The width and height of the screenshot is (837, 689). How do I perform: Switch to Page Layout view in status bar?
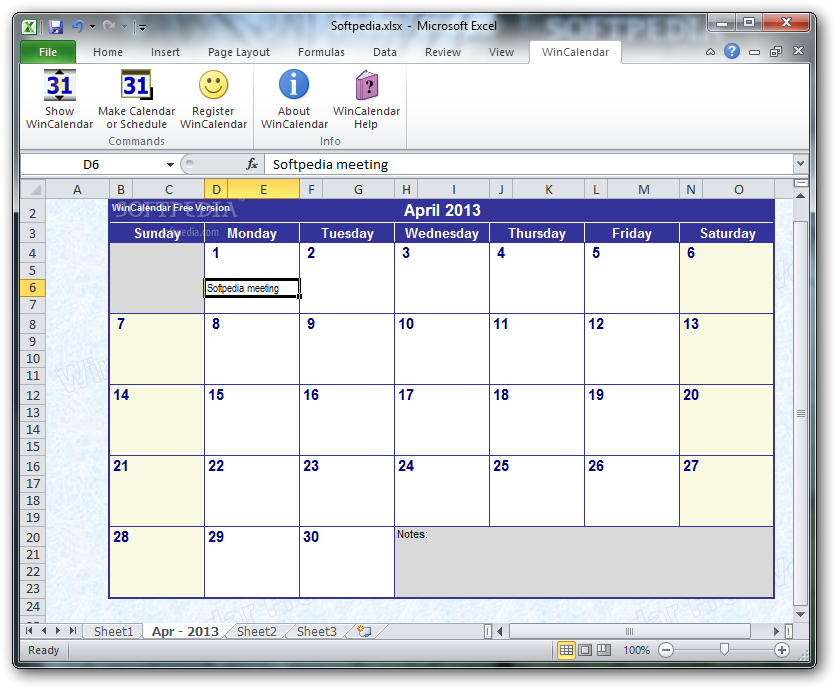585,650
